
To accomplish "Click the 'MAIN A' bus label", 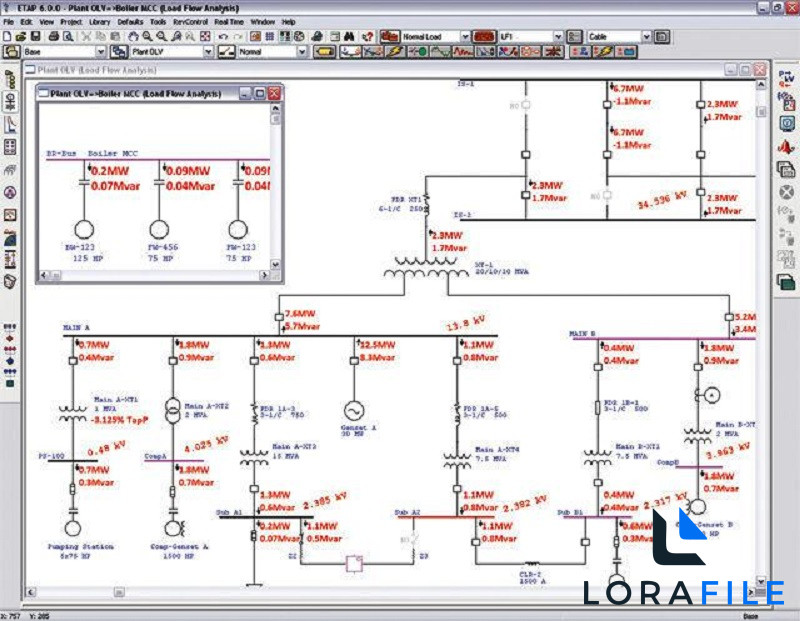I will click(x=76, y=328).
